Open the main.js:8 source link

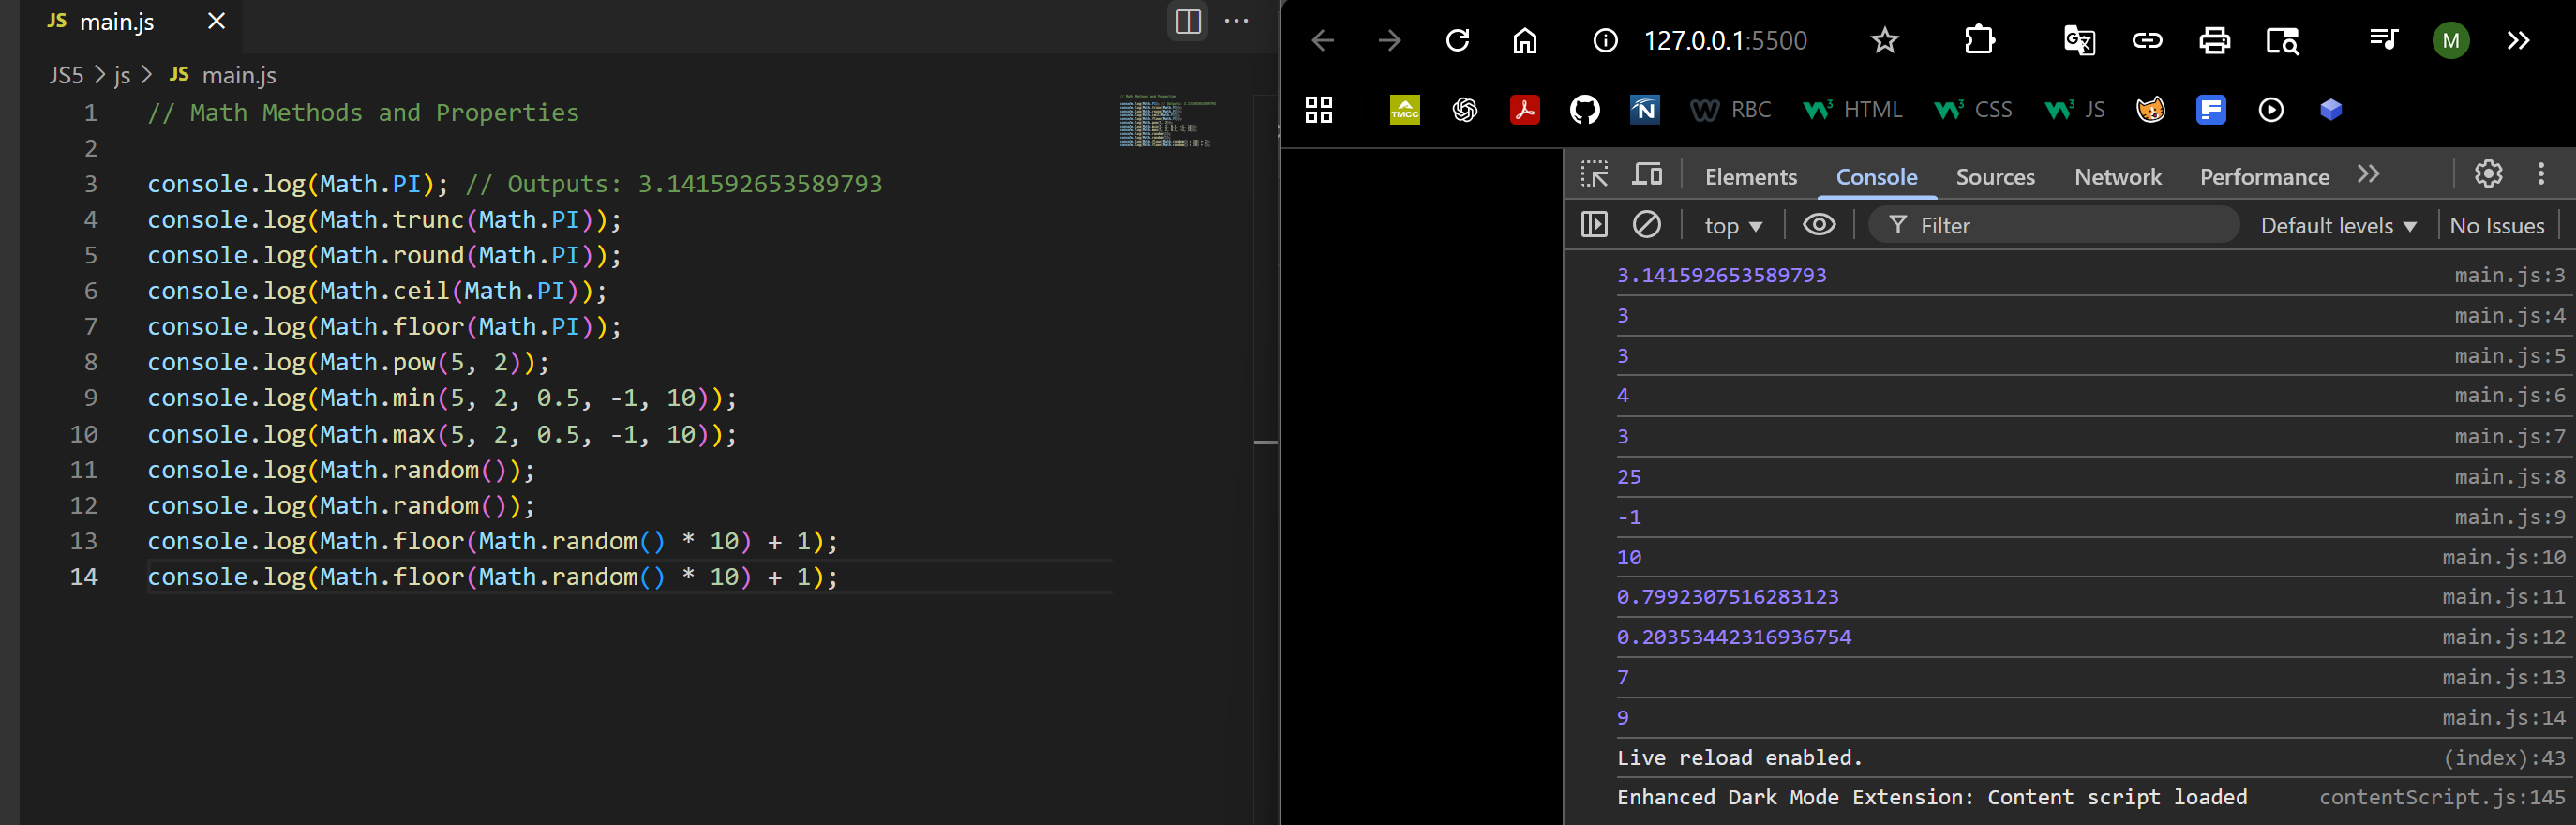point(2509,477)
